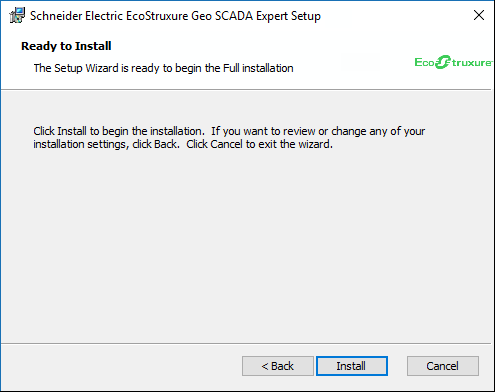The image size is (495, 392).
Task: Click the word "Cancel" inside the instruction paragraph
Action: click(226, 144)
